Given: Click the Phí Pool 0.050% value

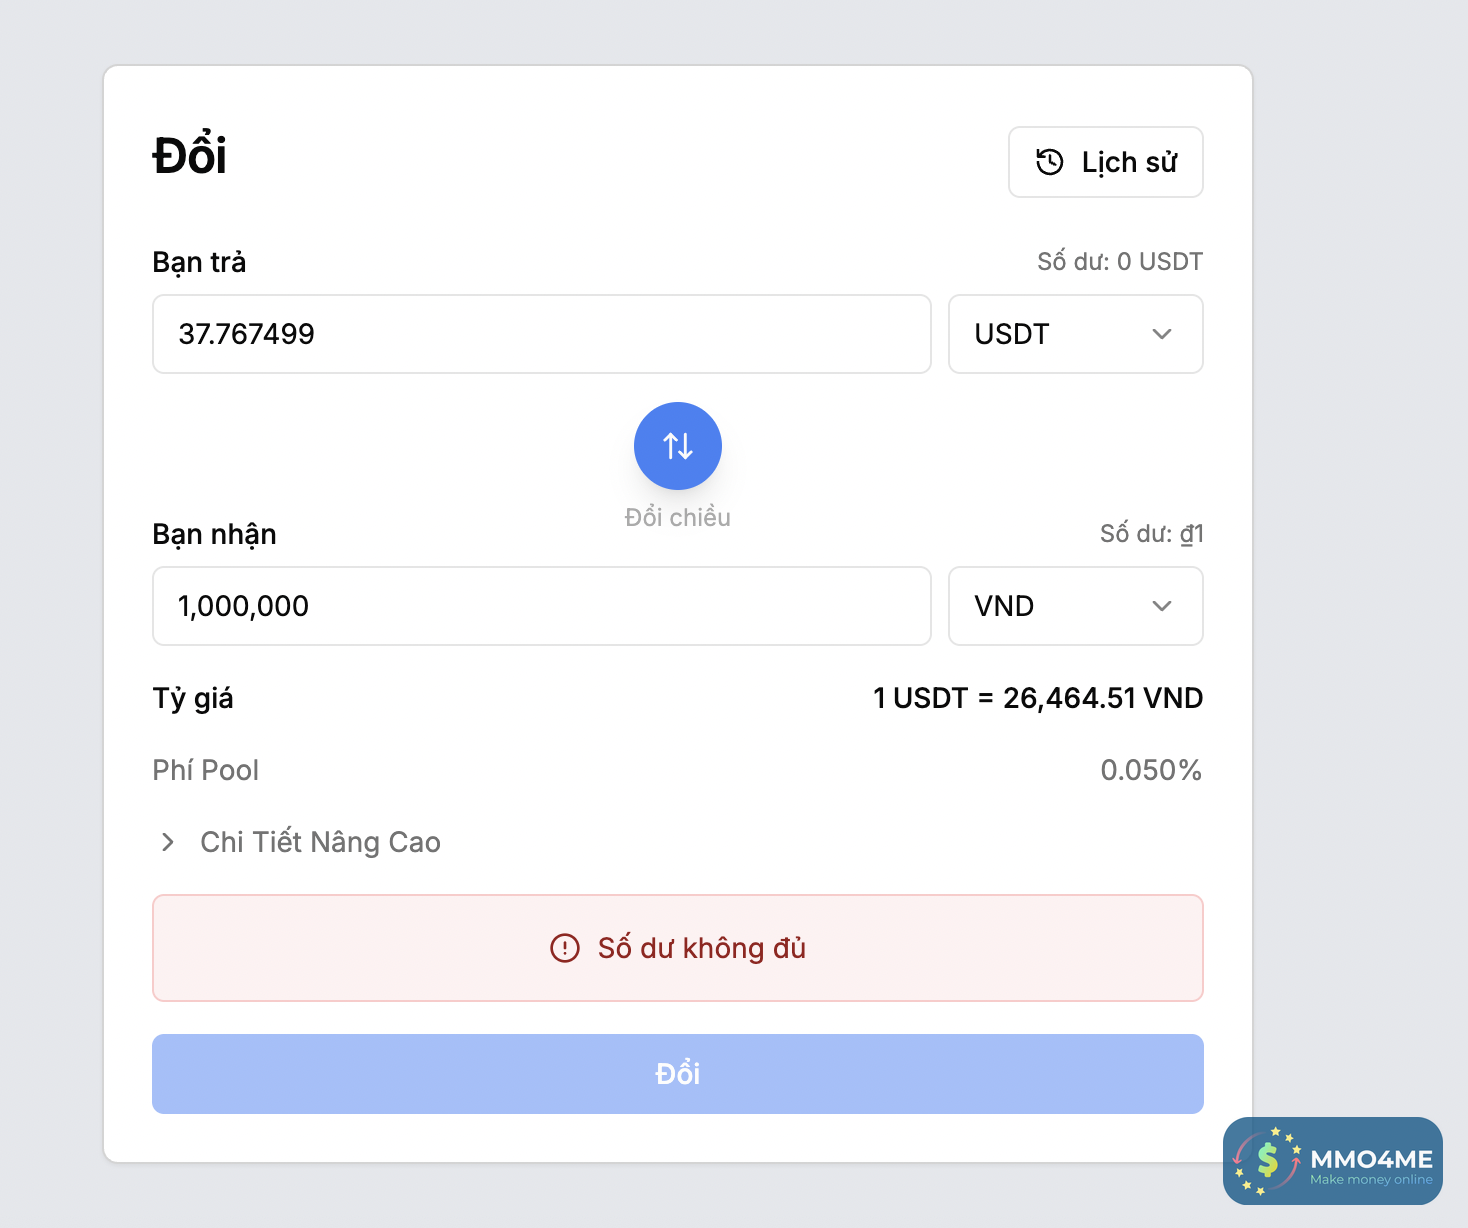Looking at the screenshot, I should [1150, 770].
